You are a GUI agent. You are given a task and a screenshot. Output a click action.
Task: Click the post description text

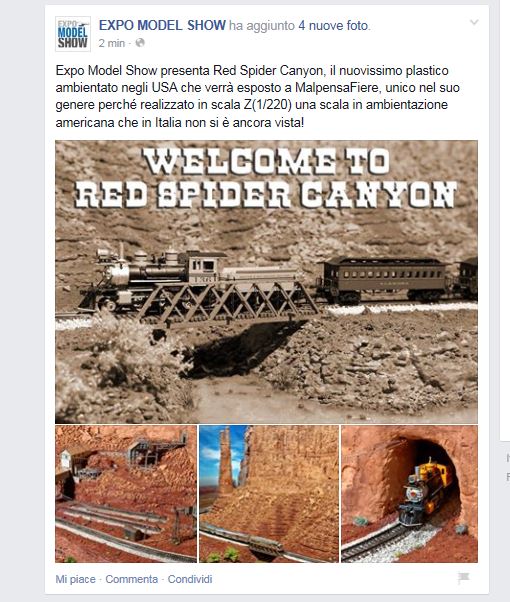coord(257,96)
